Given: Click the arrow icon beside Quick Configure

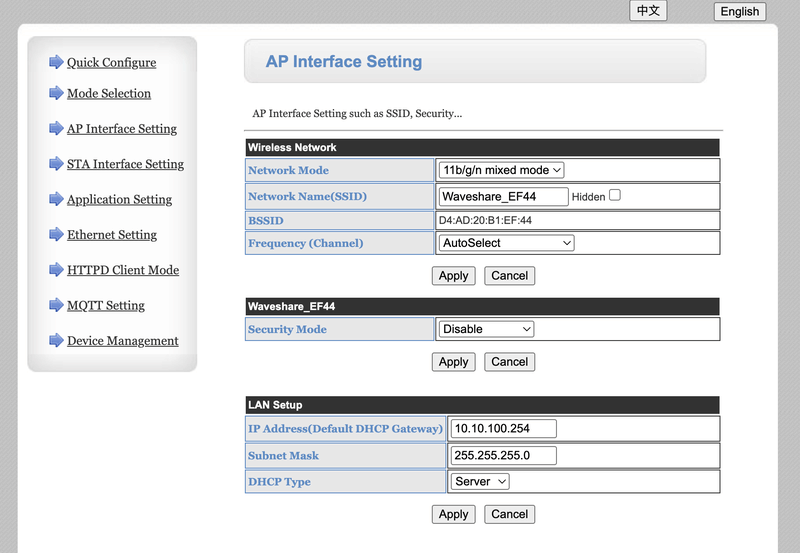Looking at the screenshot, I should (56, 62).
